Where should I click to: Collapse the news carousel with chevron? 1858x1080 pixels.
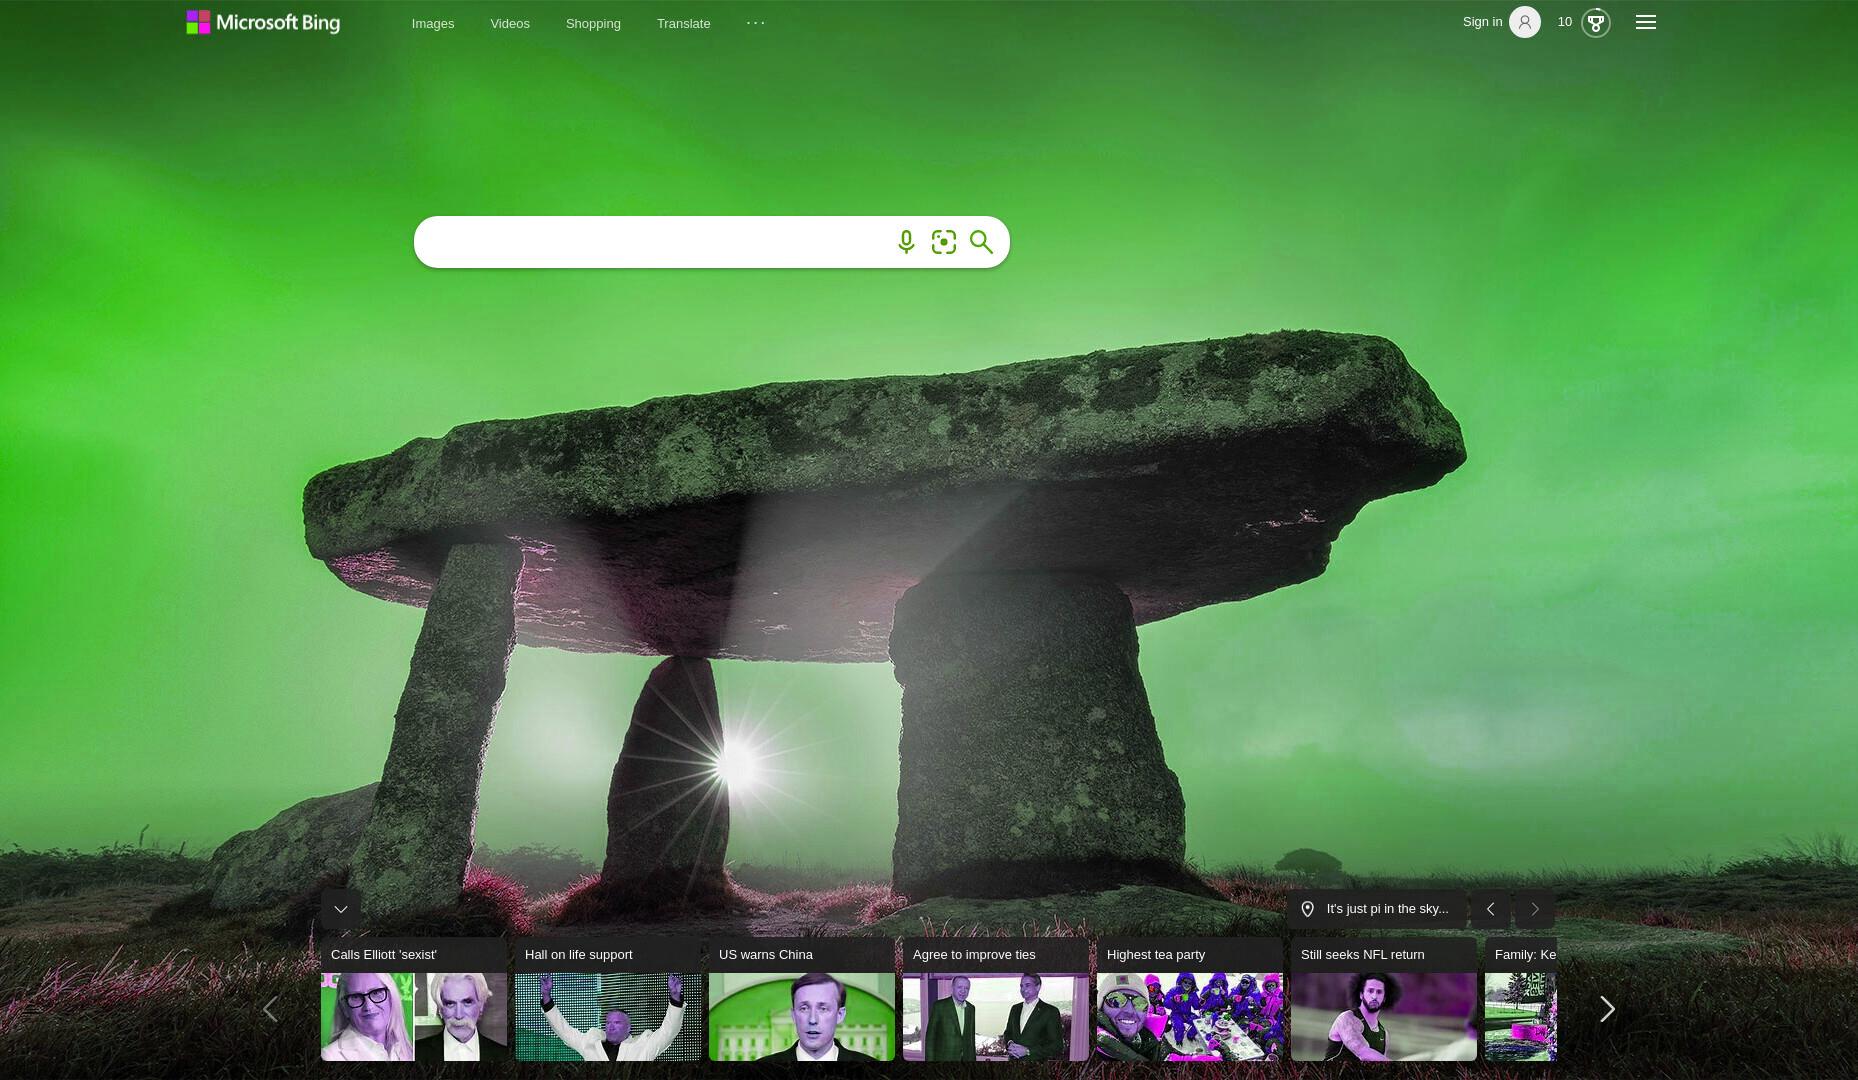(341, 909)
